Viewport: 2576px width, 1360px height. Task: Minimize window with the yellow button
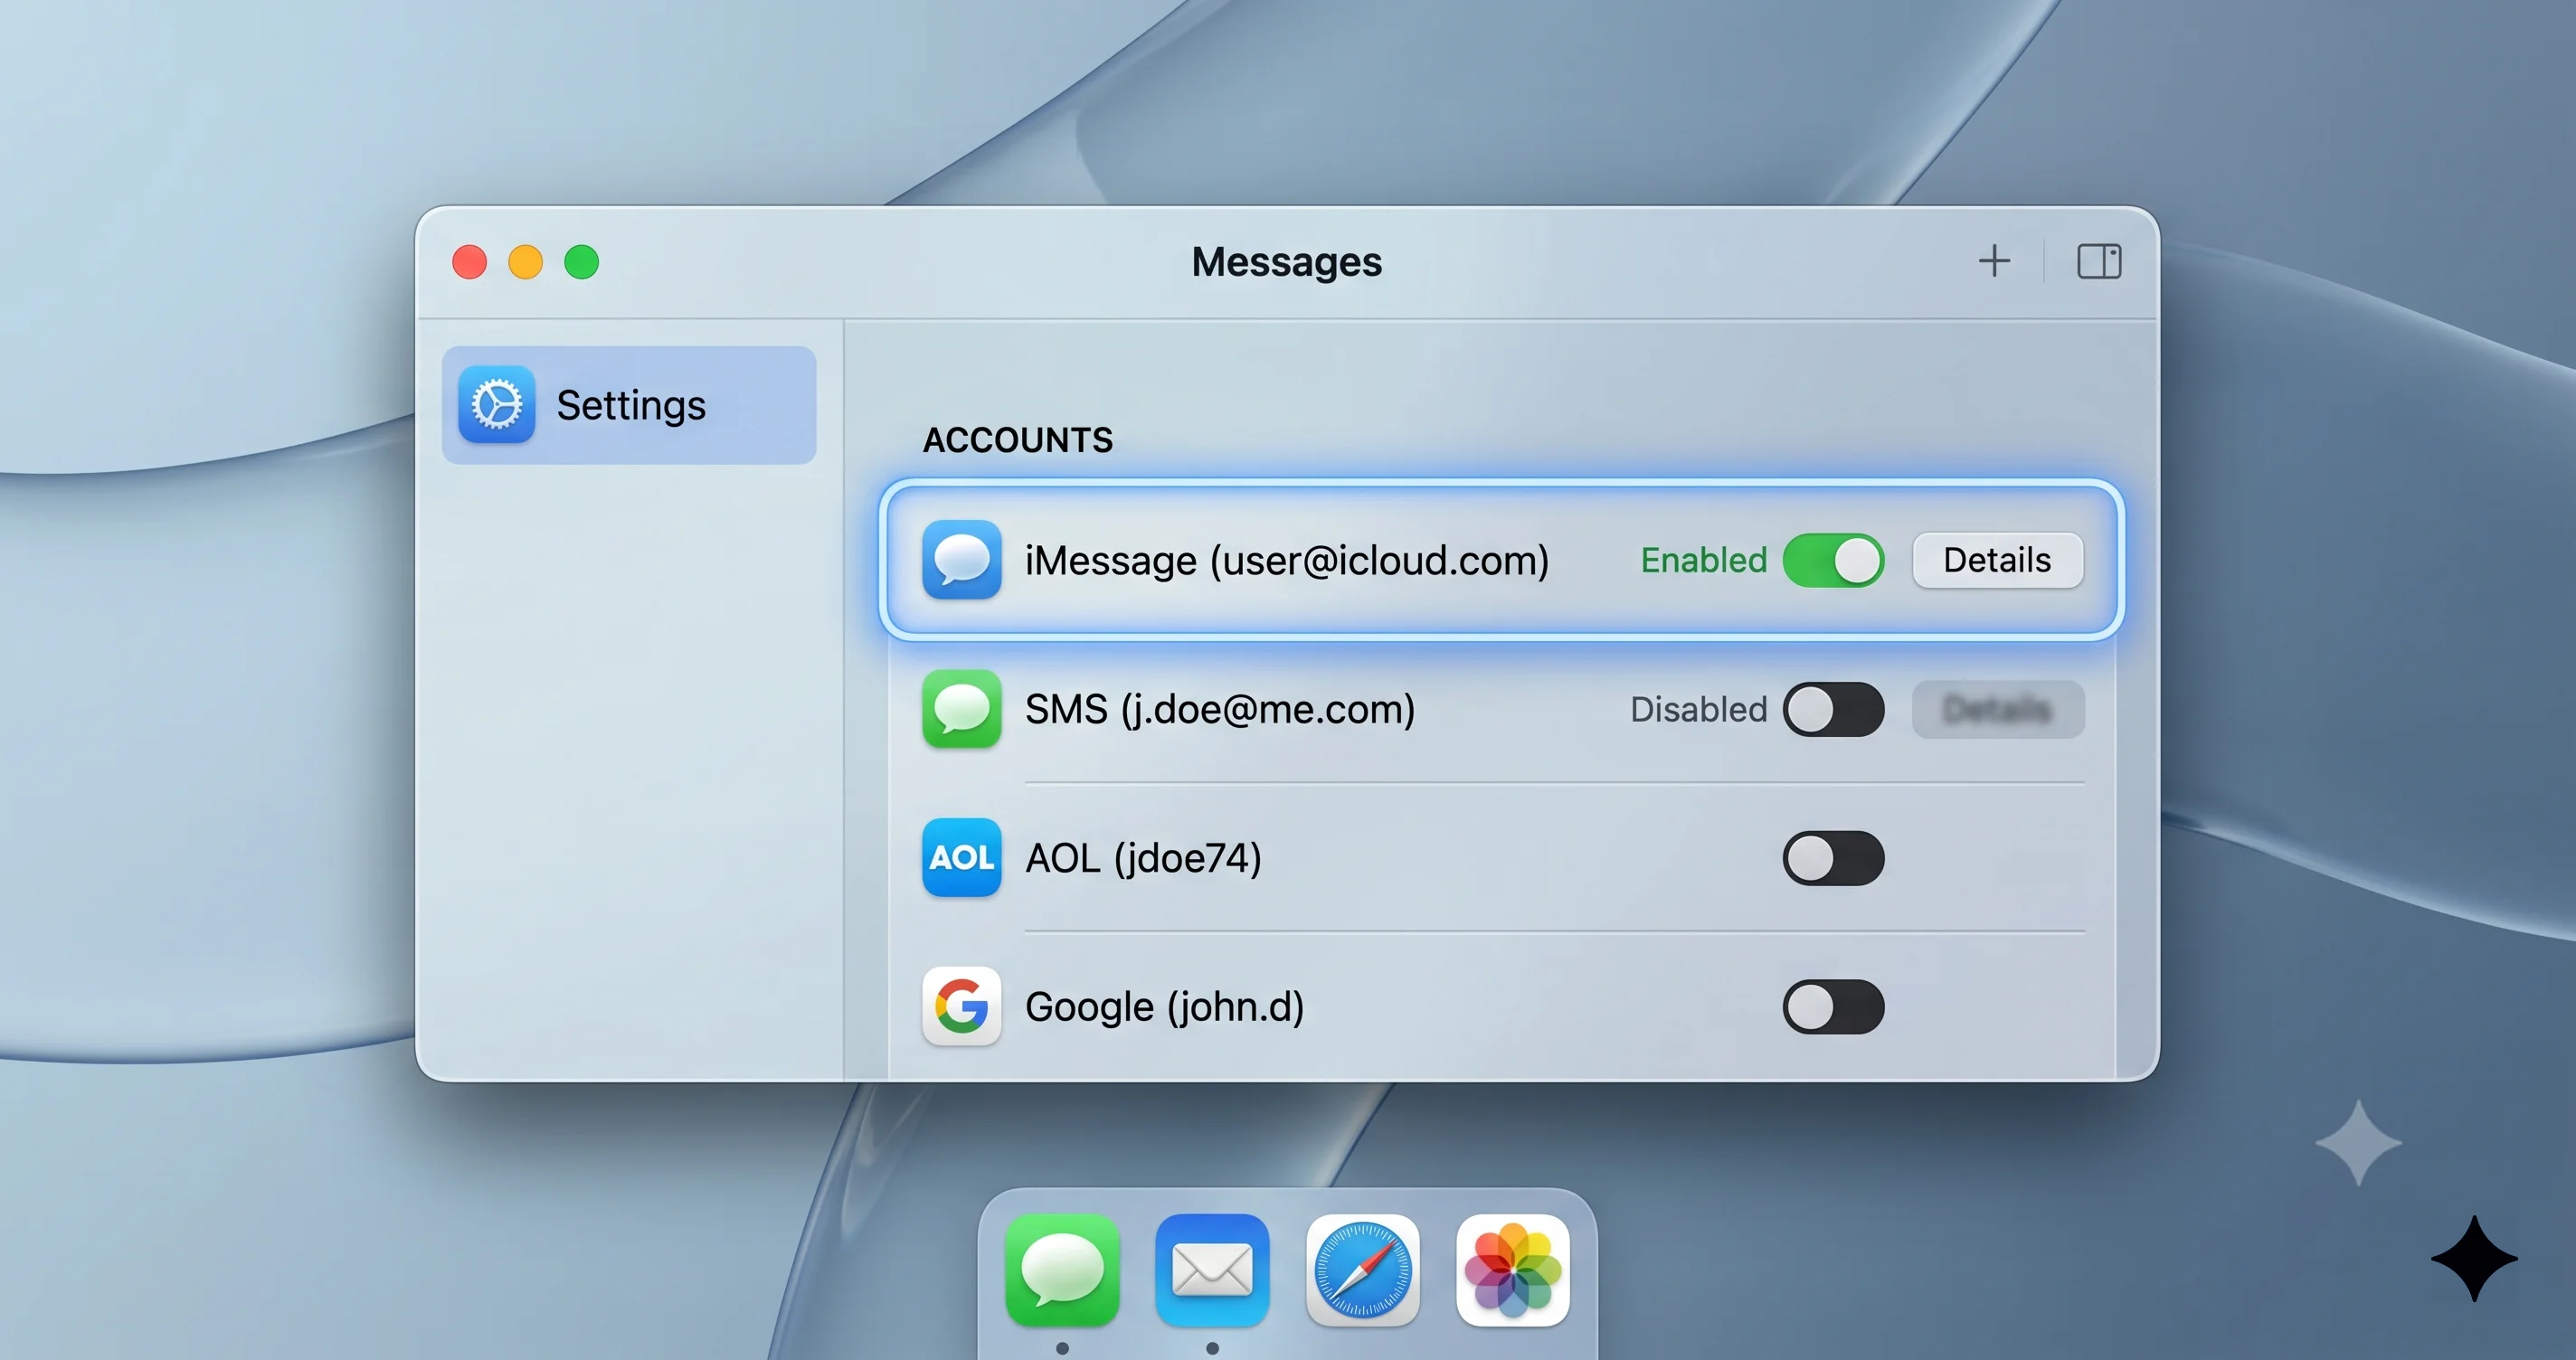pyautogui.click(x=526, y=262)
